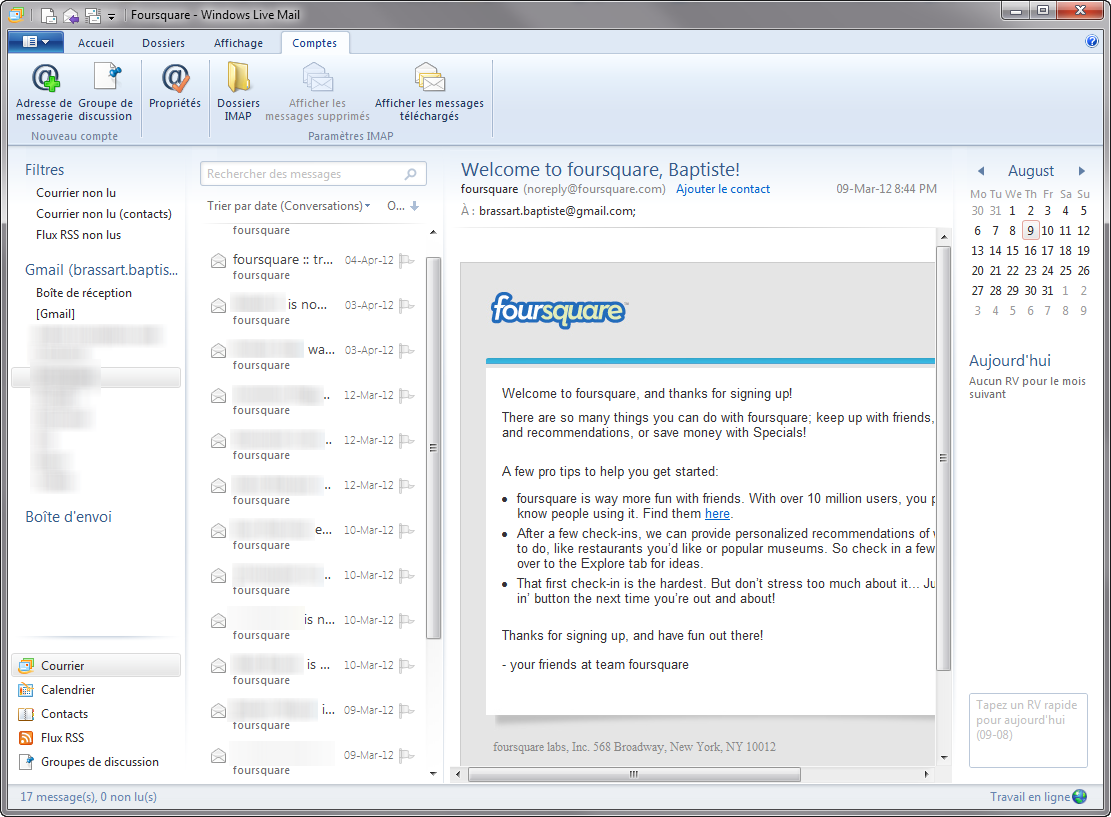
Task: Click envelope icon of bottom 09-Mar-12 message
Action: [x=218, y=755]
